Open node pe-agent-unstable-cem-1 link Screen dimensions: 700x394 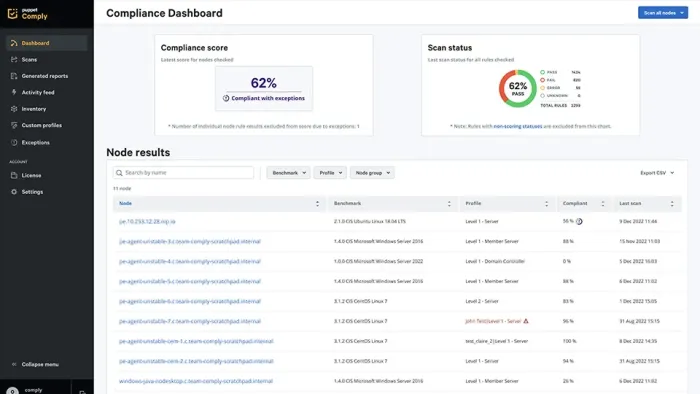pyautogui.click(x=196, y=341)
